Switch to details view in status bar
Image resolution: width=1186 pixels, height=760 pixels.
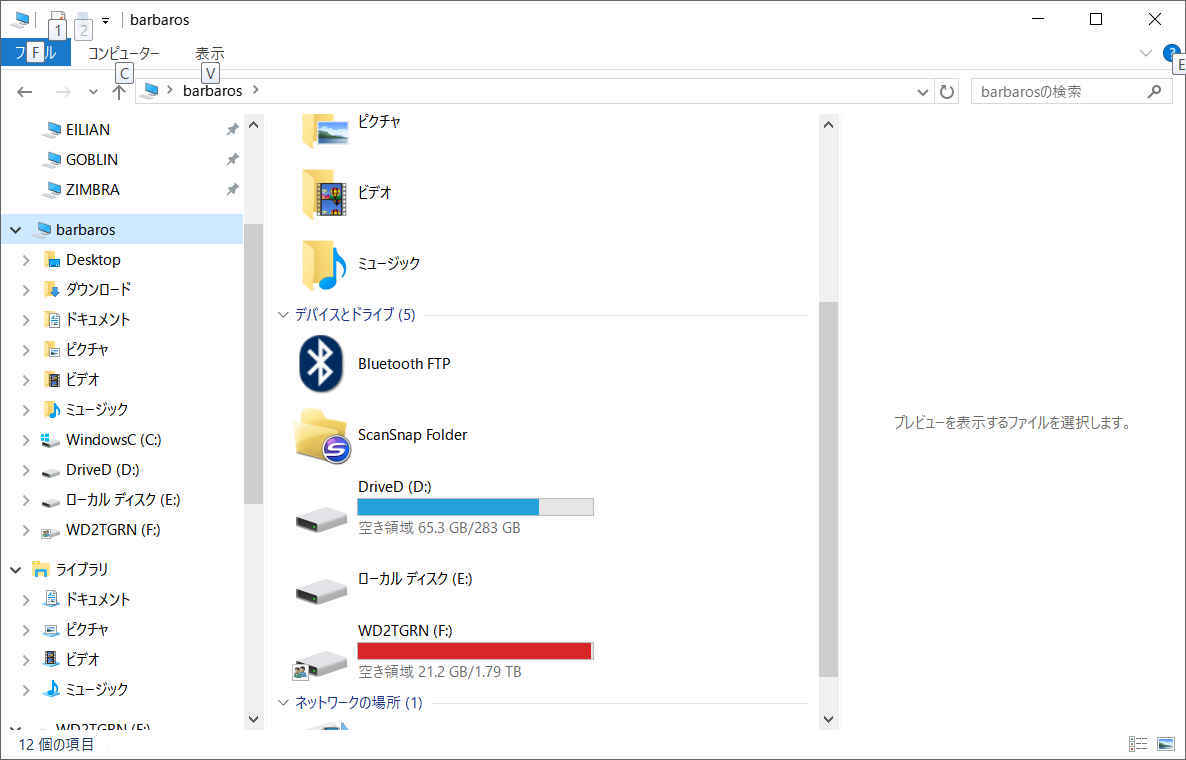(x=1138, y=744)
